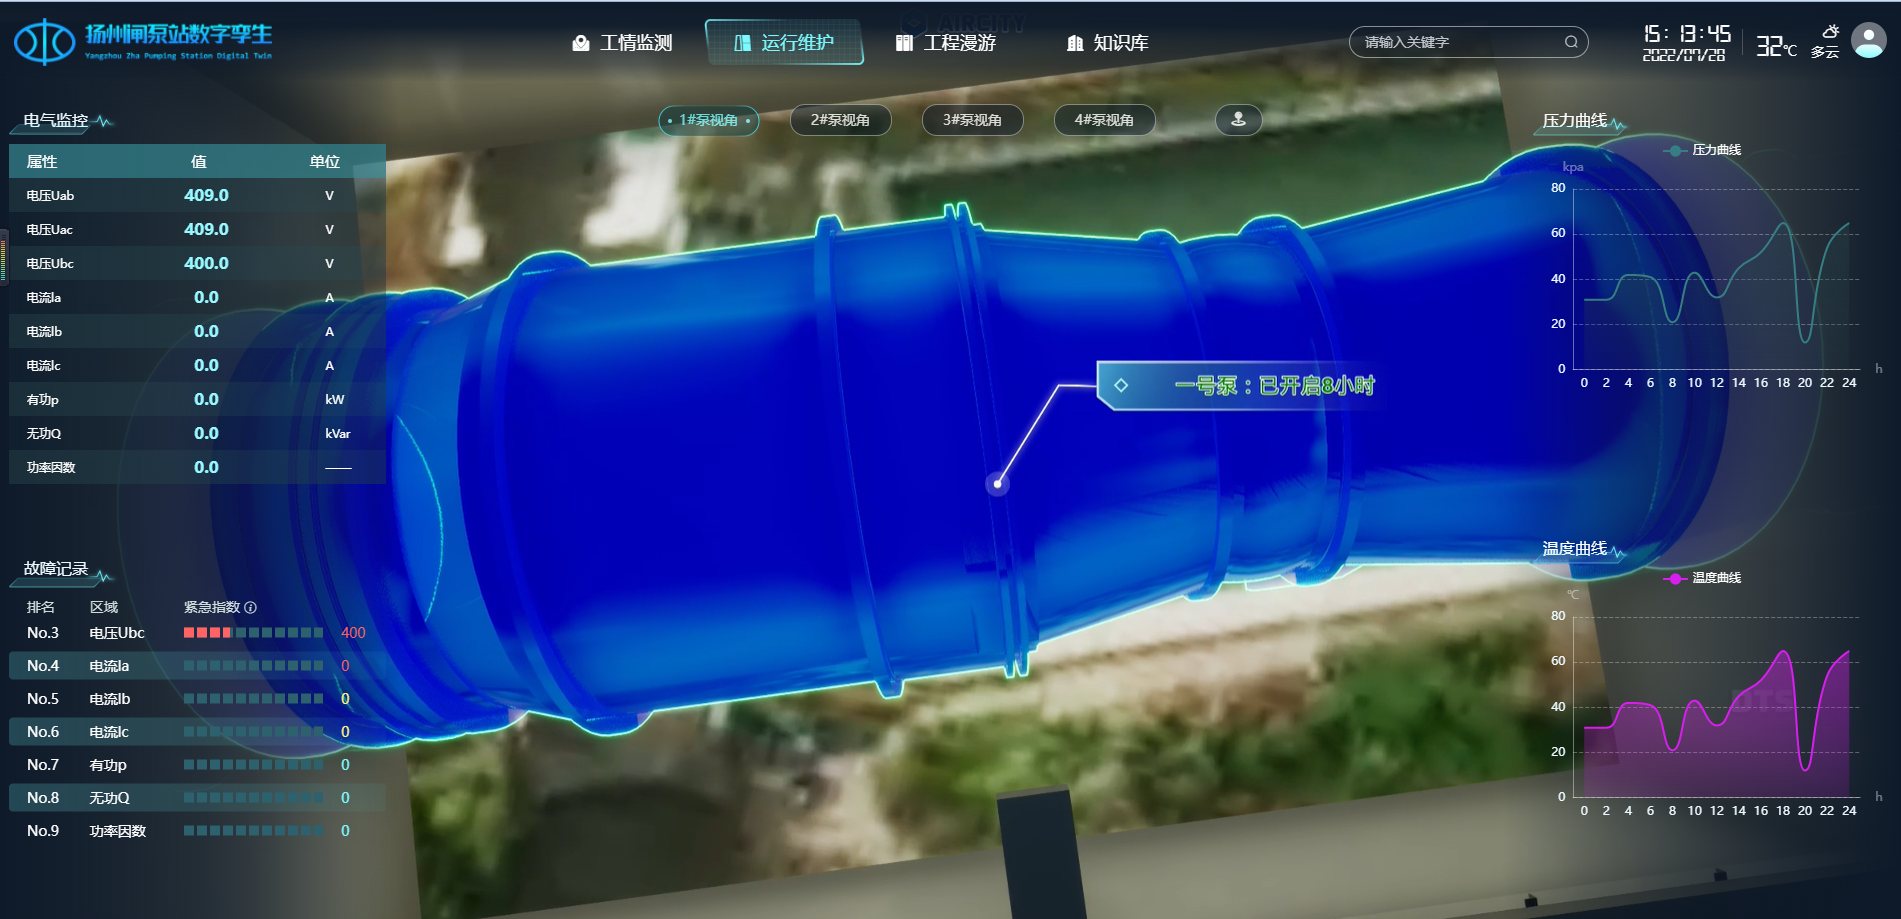
Task: Click the 400 urgency value
Action: coord(353,633)
